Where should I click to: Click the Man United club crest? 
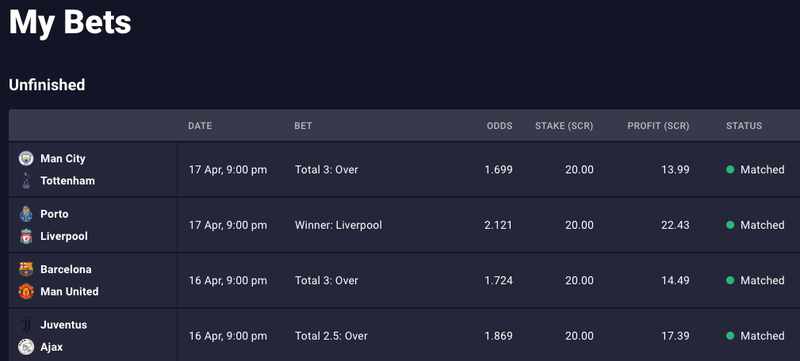(26, 291)
